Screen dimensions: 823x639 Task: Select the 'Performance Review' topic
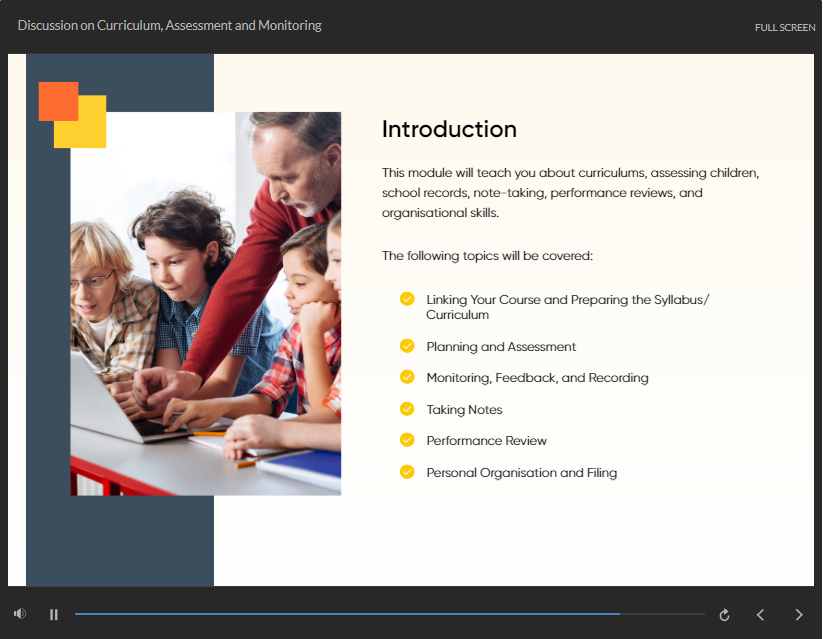click(x=486, y=441)
